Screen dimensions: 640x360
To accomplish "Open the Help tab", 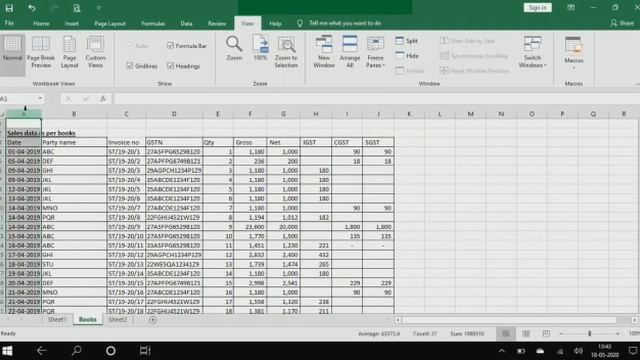I will click(275, 23).
